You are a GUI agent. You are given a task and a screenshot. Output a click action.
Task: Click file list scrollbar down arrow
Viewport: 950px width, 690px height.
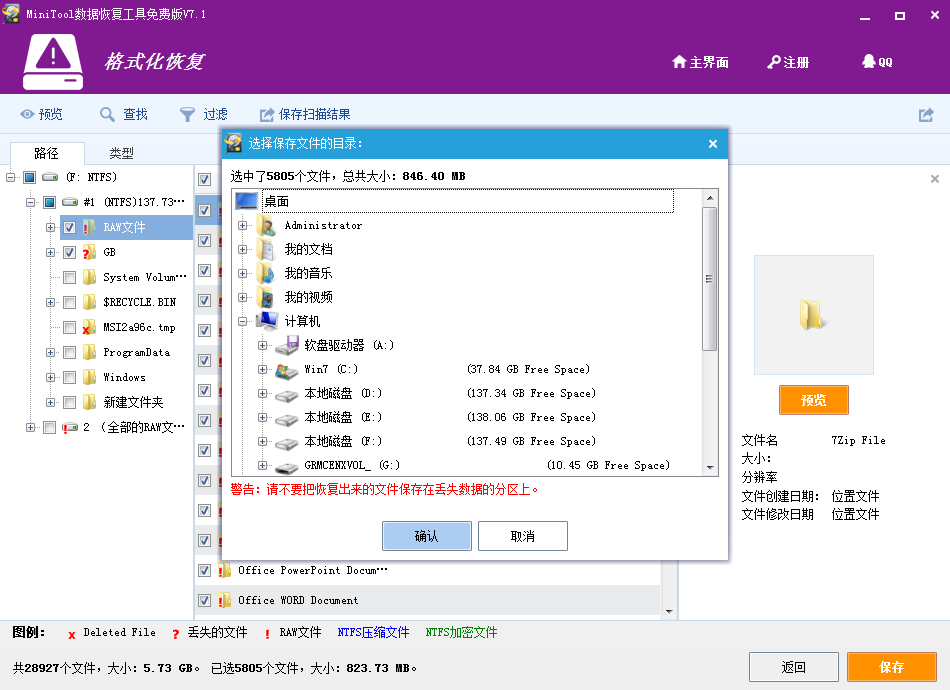(669, 611)
